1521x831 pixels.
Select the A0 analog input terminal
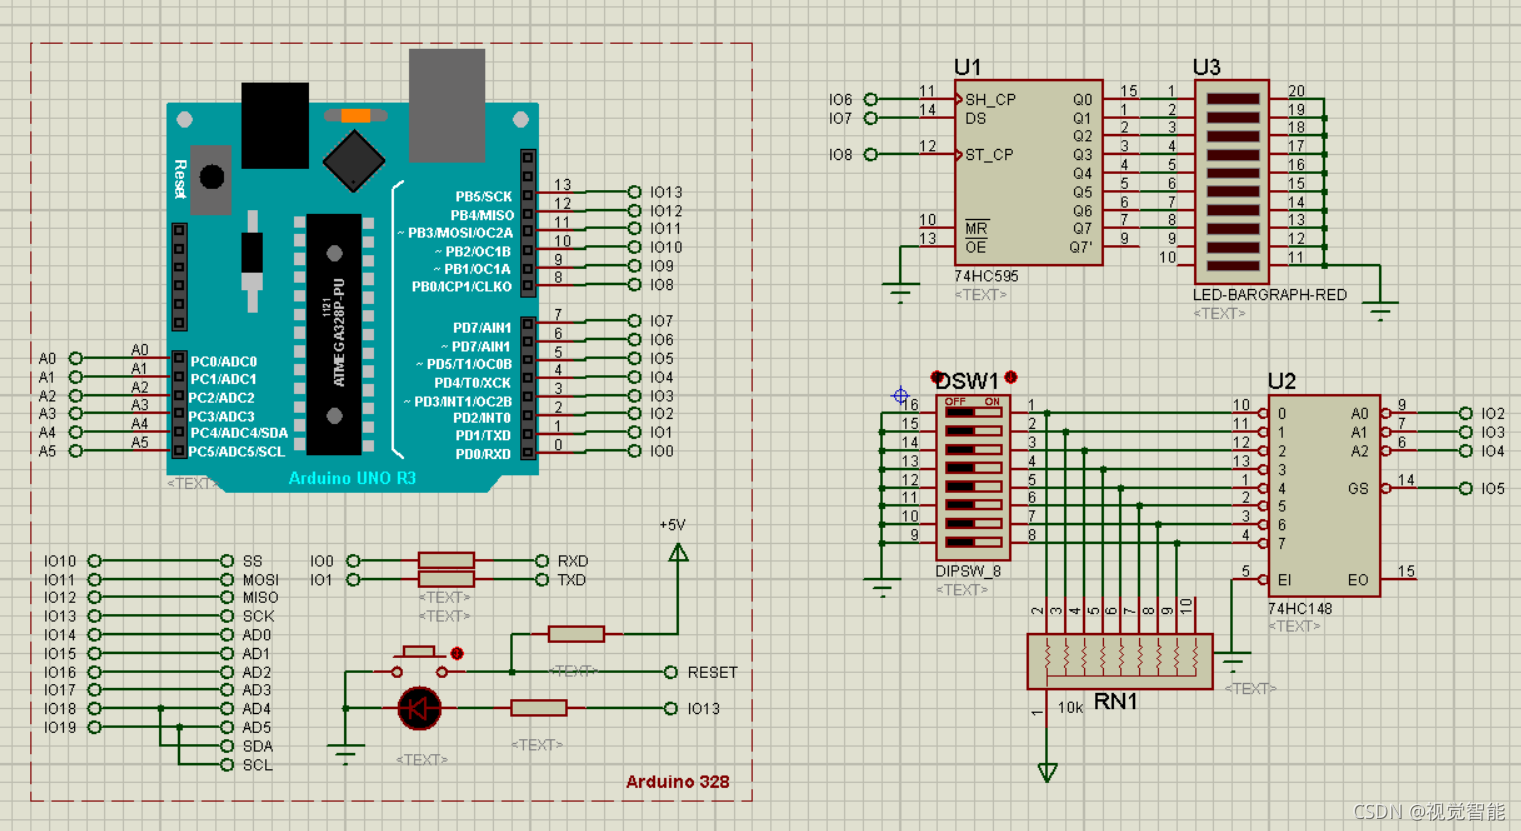click(78, 357)
